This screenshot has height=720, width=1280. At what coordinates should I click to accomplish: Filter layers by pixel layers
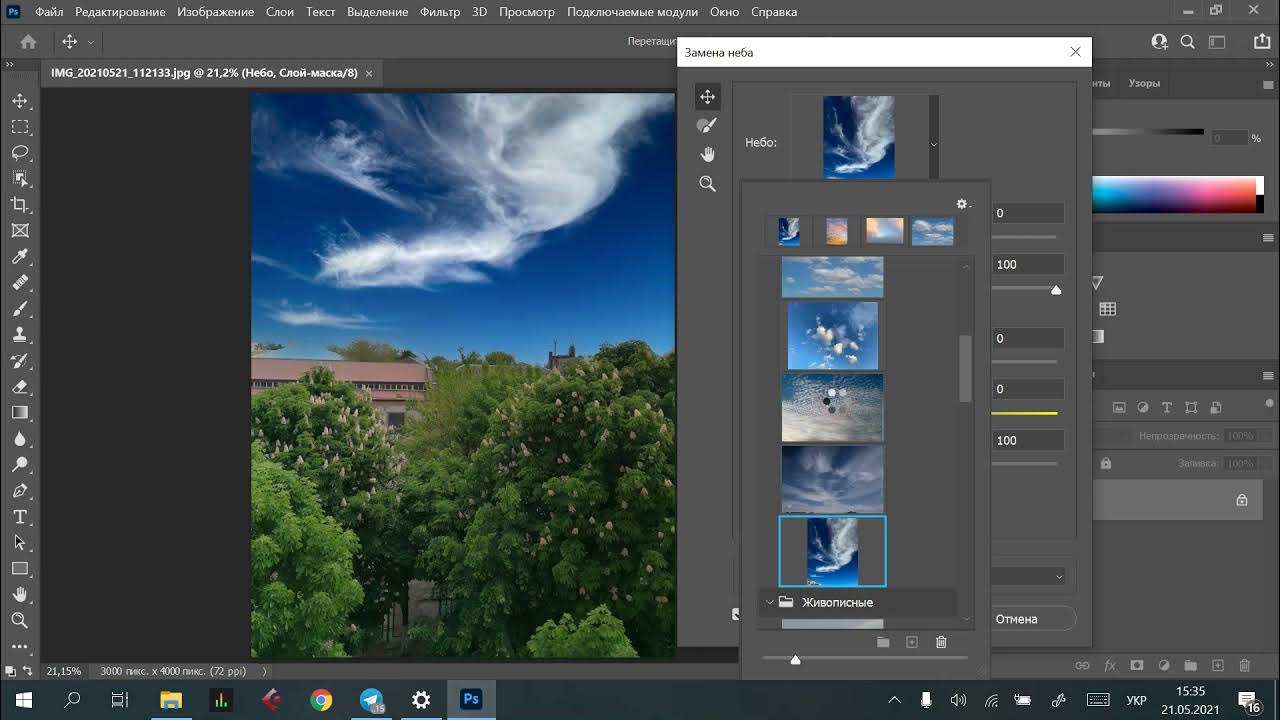coord(1119,408)
